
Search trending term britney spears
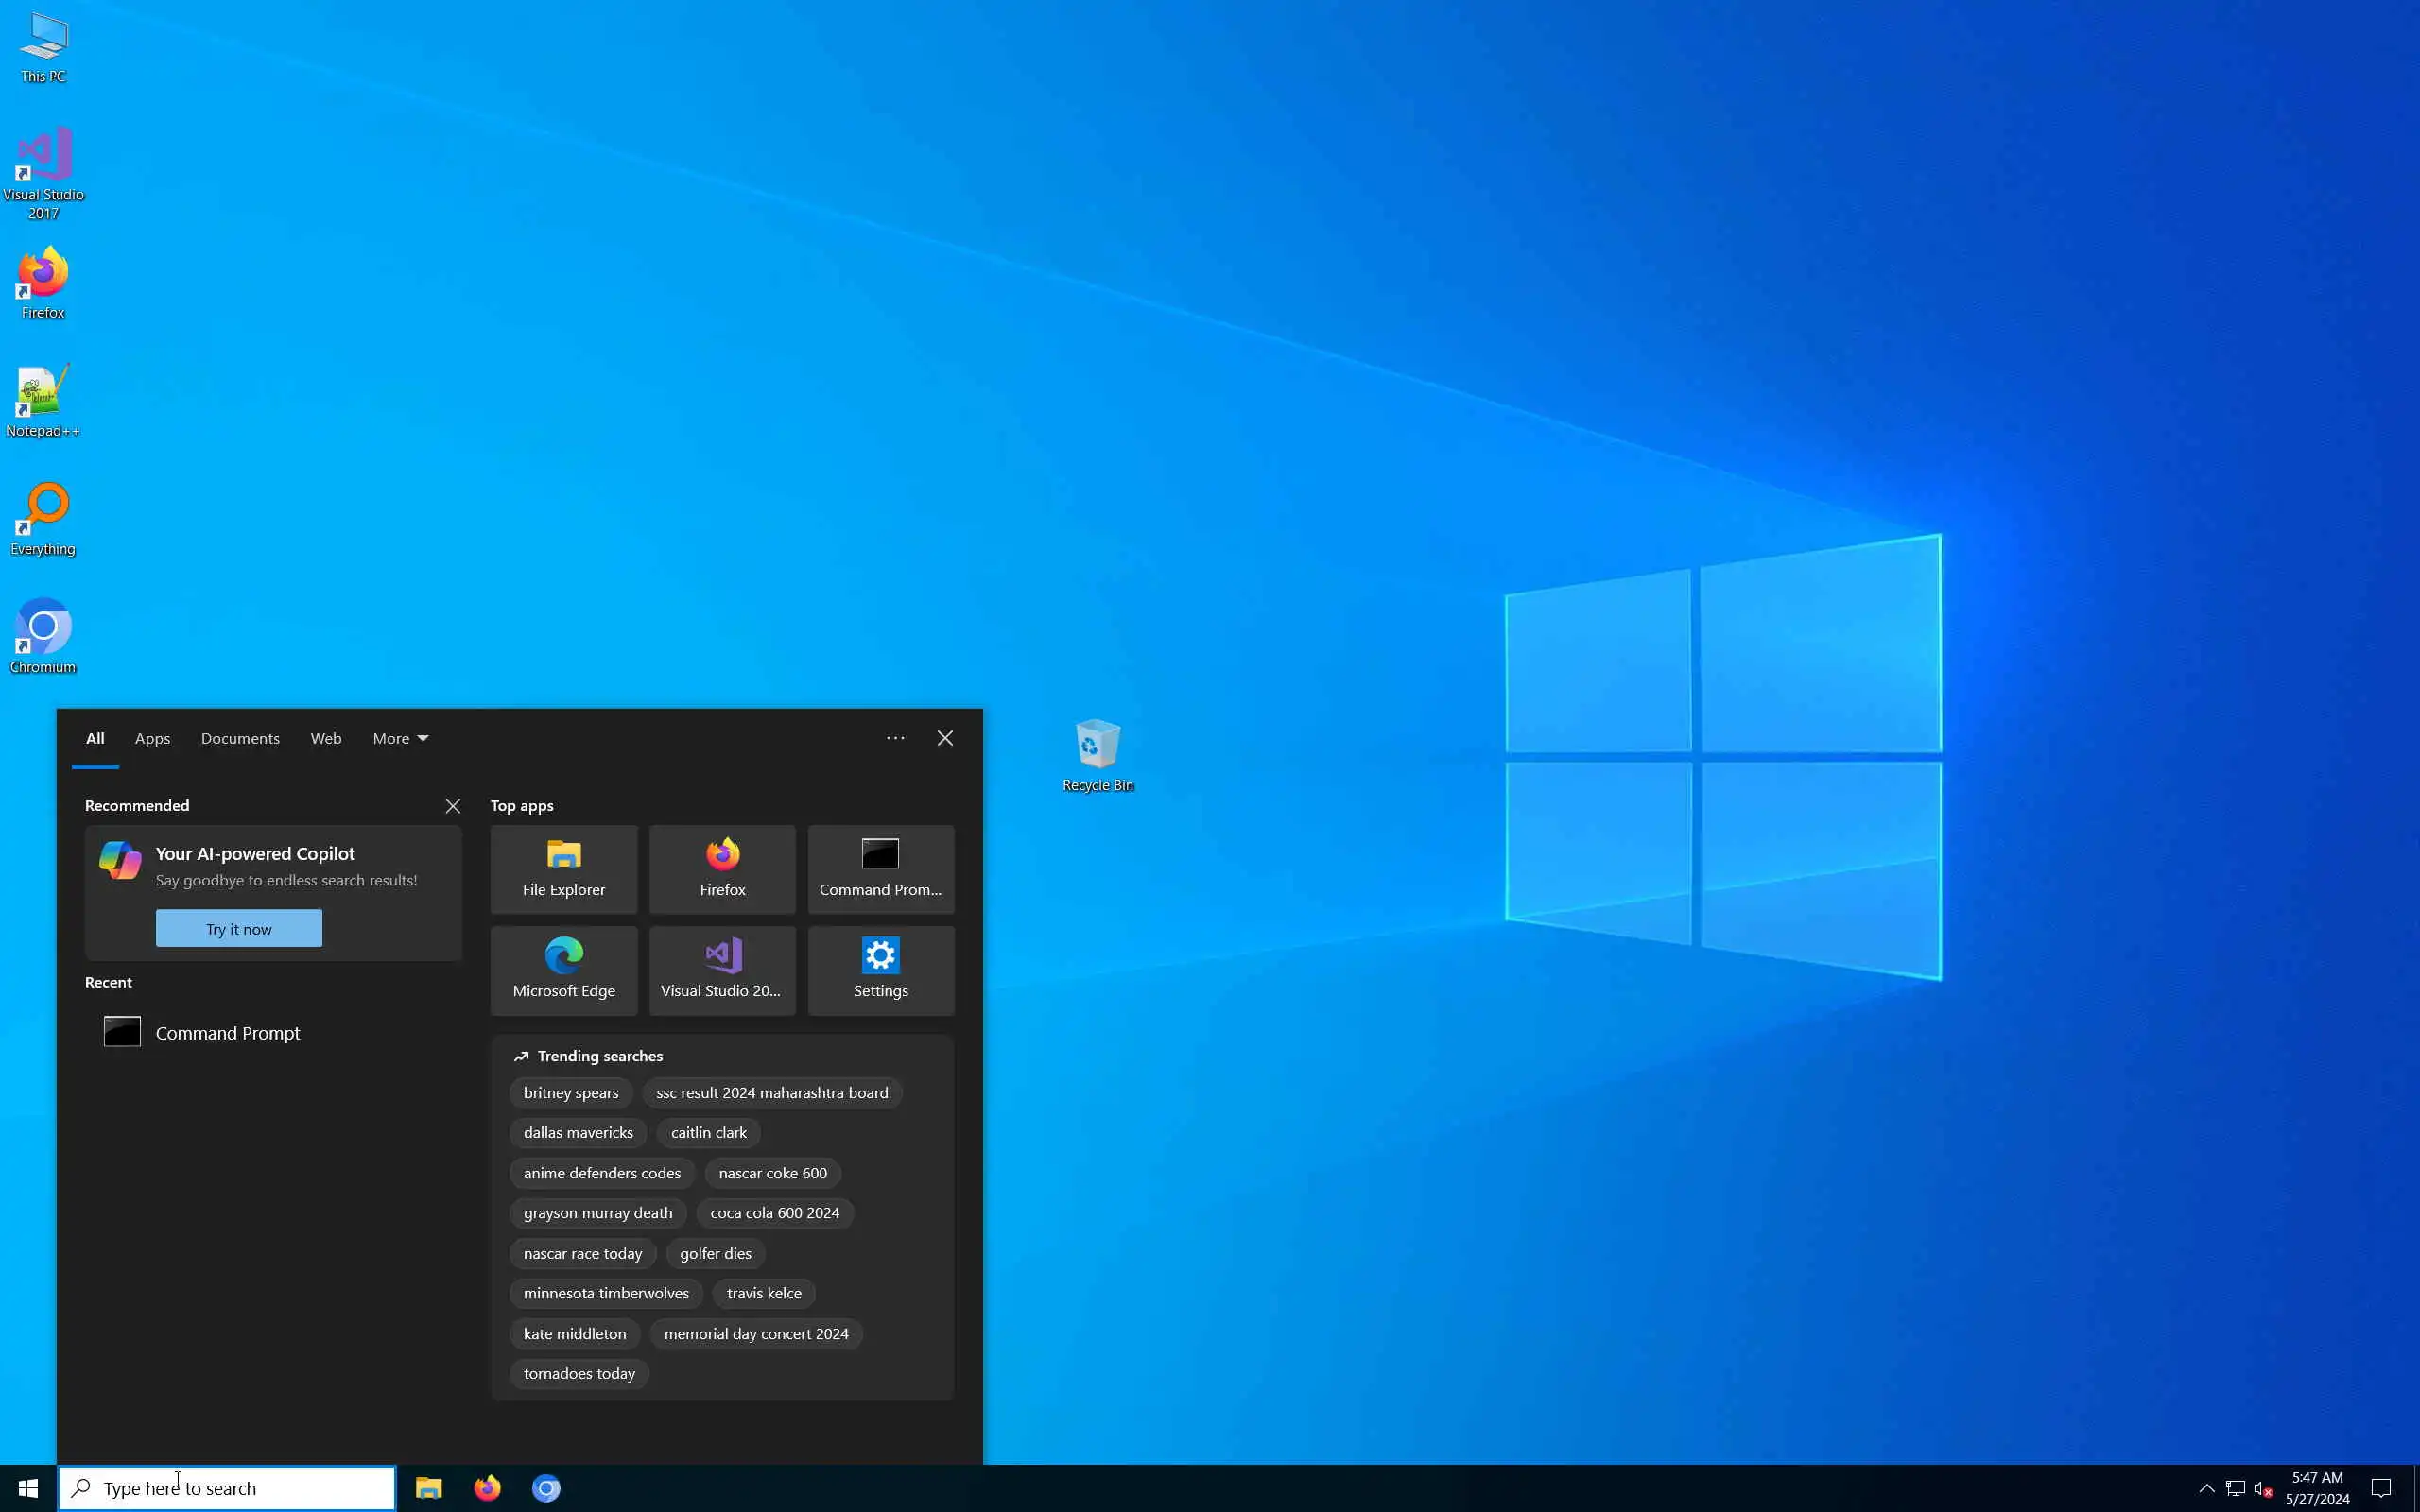(570, 1092)
